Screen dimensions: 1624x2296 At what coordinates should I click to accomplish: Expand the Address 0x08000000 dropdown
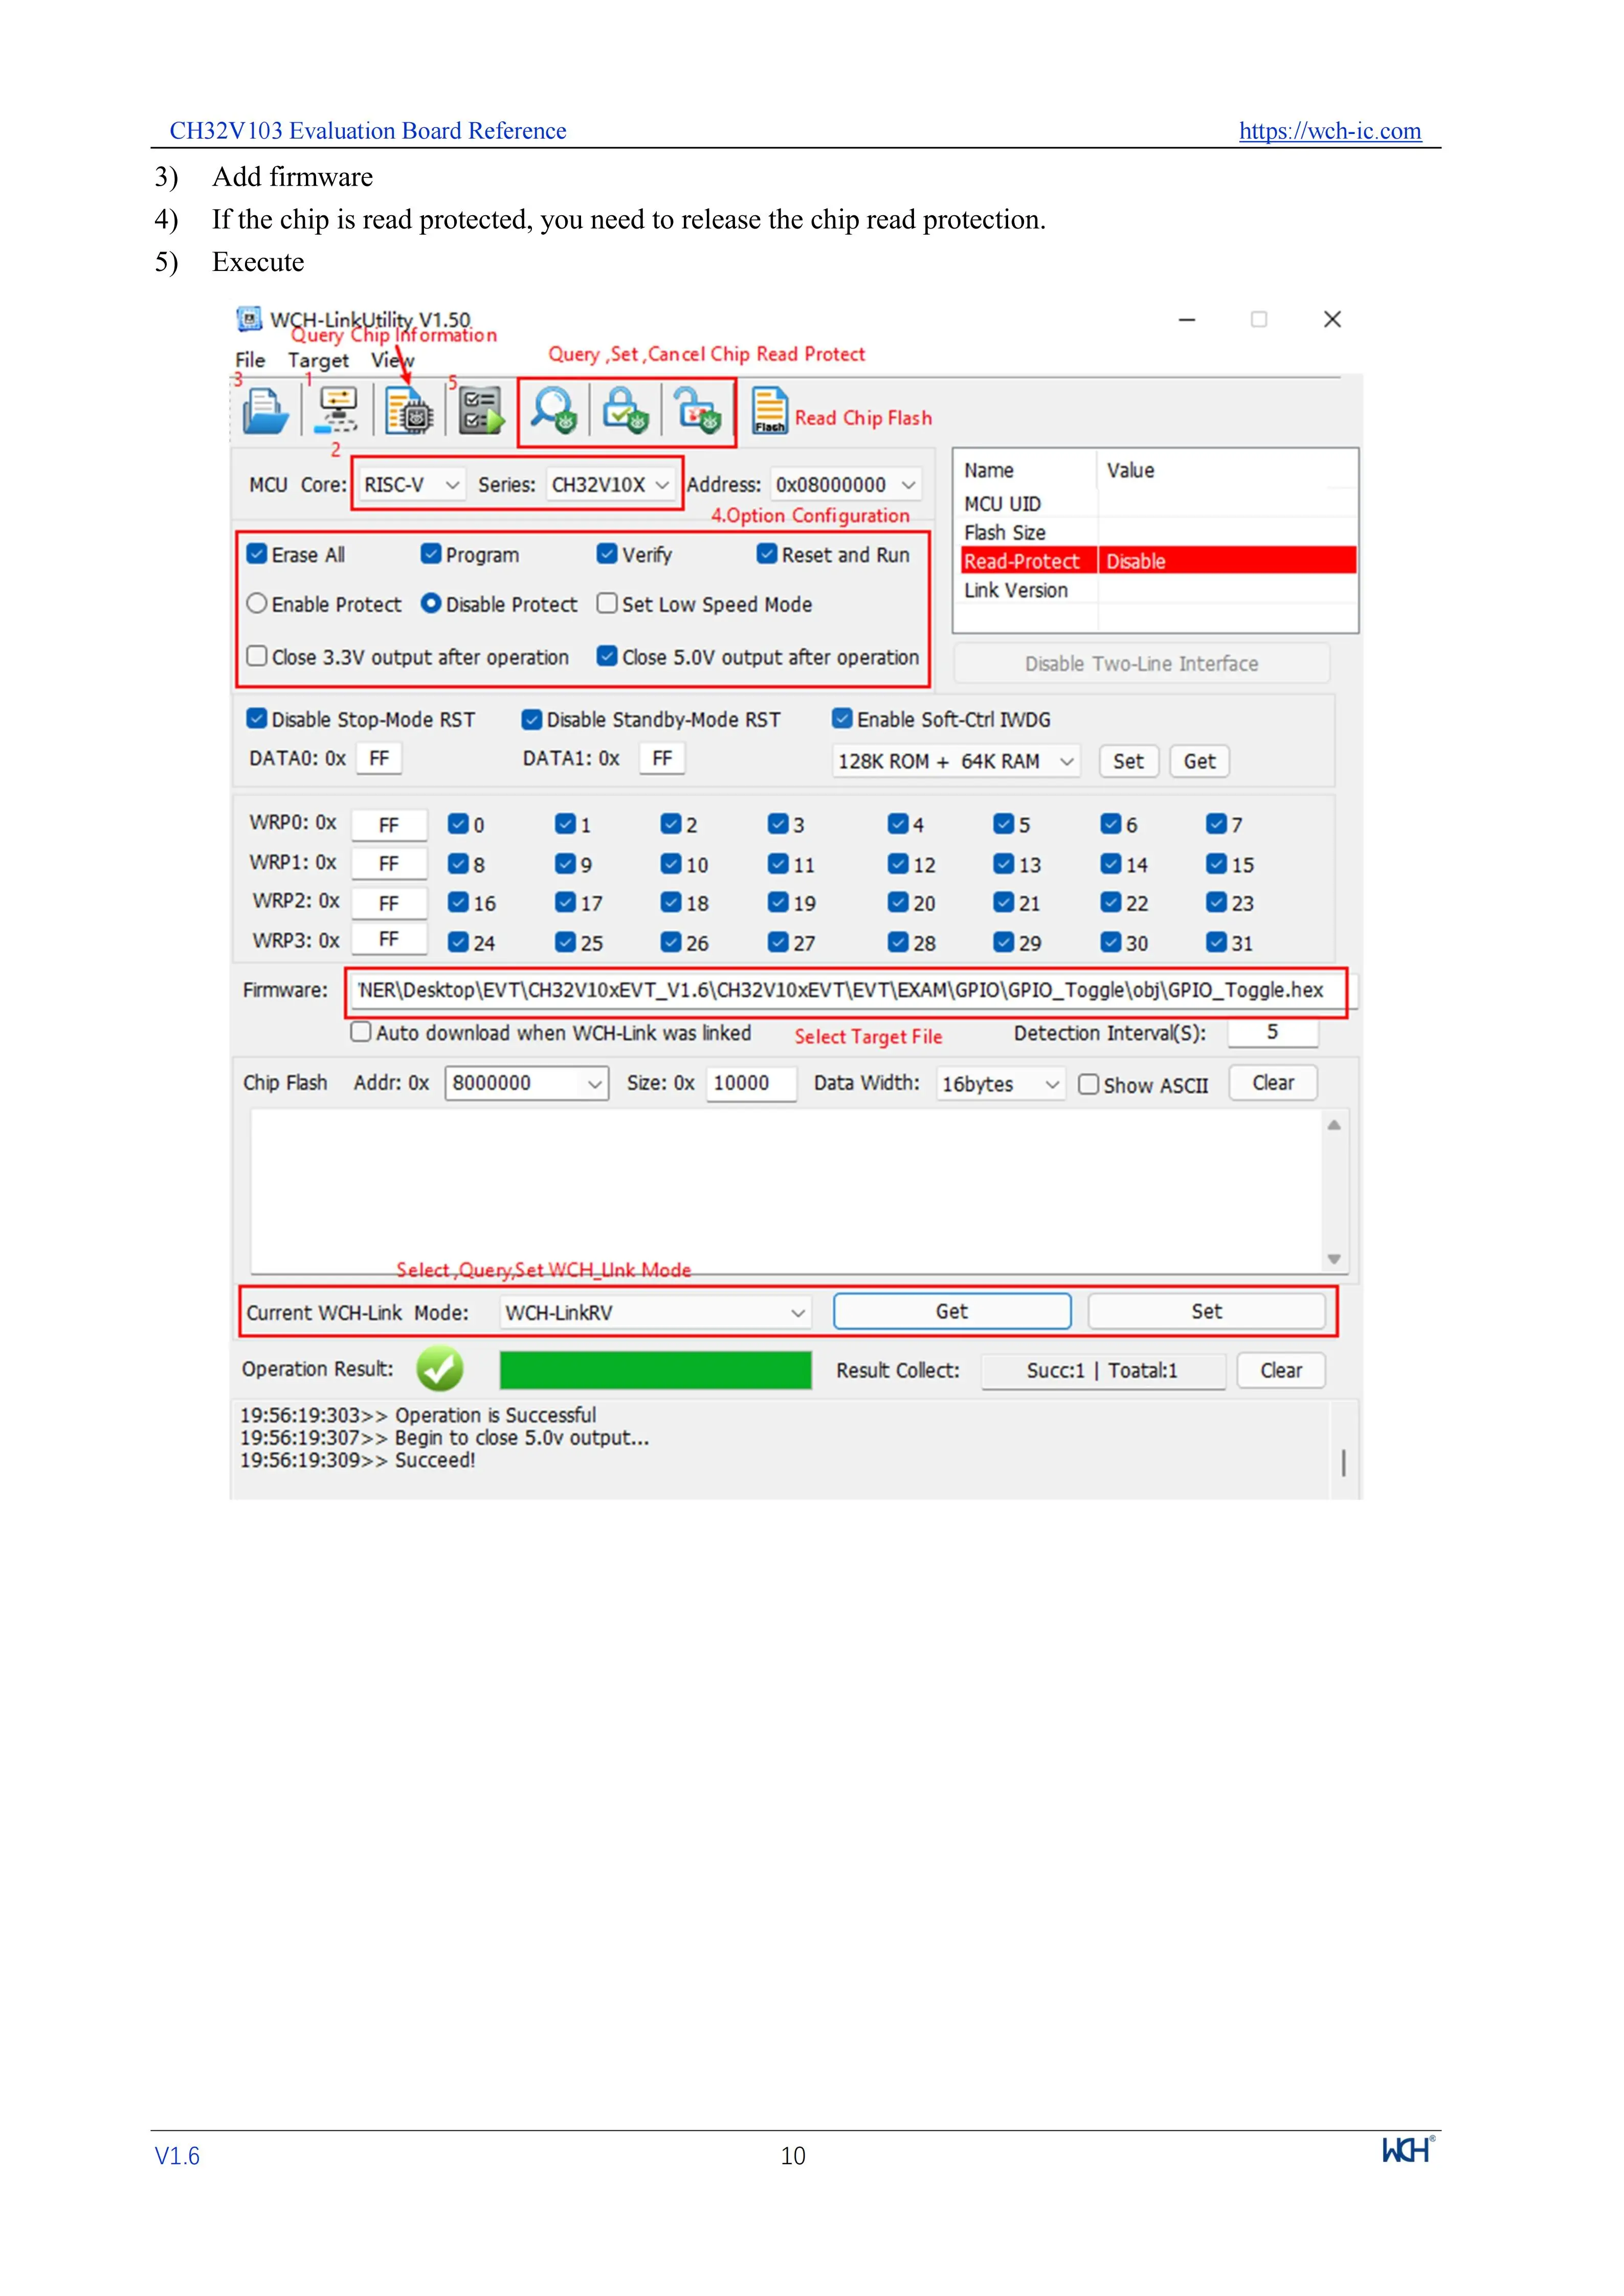tap(846, 485)
